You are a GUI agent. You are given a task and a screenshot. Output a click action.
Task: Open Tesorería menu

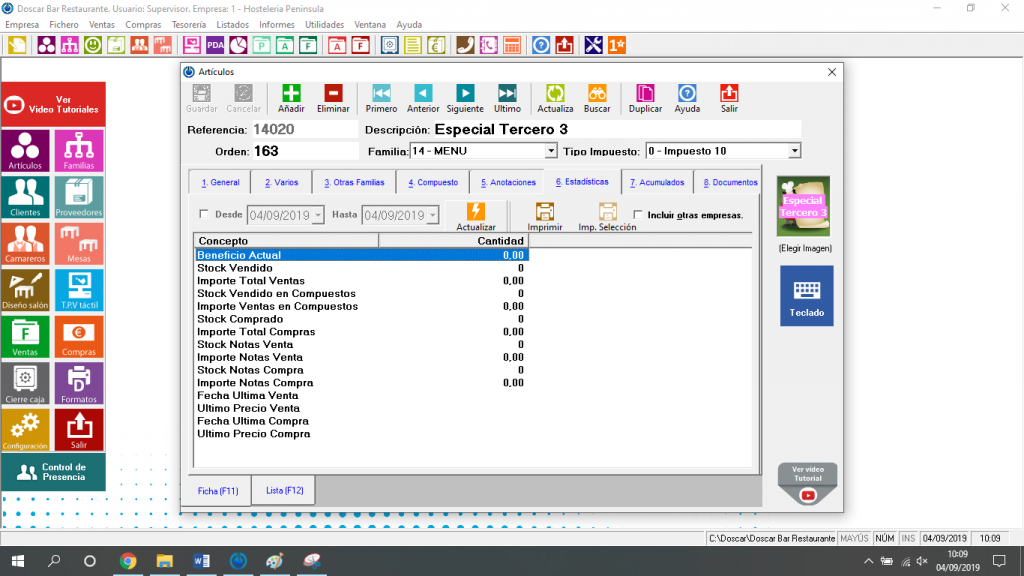(x=189, y=24)
